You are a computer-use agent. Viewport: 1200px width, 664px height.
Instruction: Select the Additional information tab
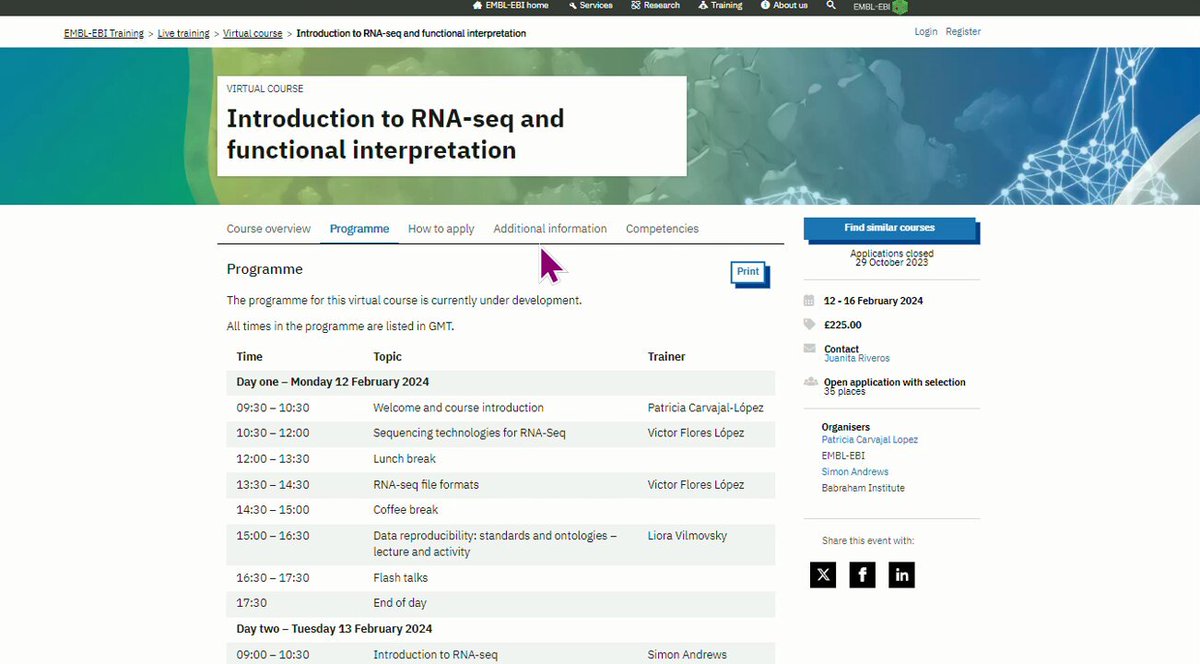click(550, 229)
